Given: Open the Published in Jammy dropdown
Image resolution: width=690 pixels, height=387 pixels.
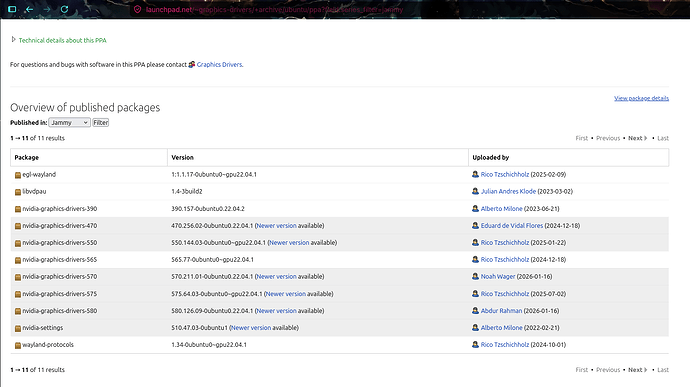Looking at the screenshot, I should point(70,122).
